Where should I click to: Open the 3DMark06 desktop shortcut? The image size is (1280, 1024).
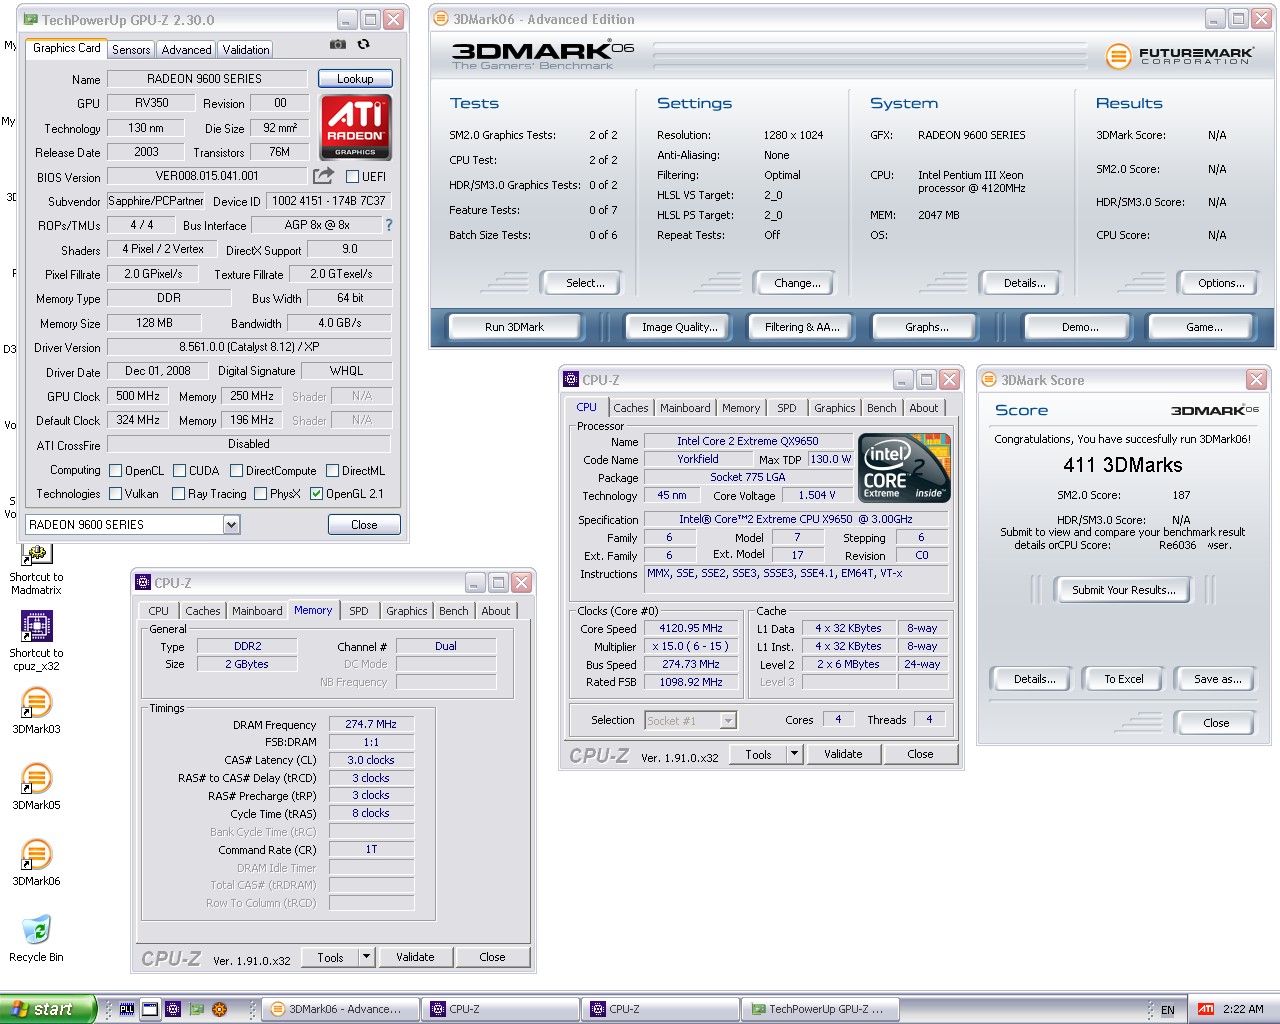[36, 863]
